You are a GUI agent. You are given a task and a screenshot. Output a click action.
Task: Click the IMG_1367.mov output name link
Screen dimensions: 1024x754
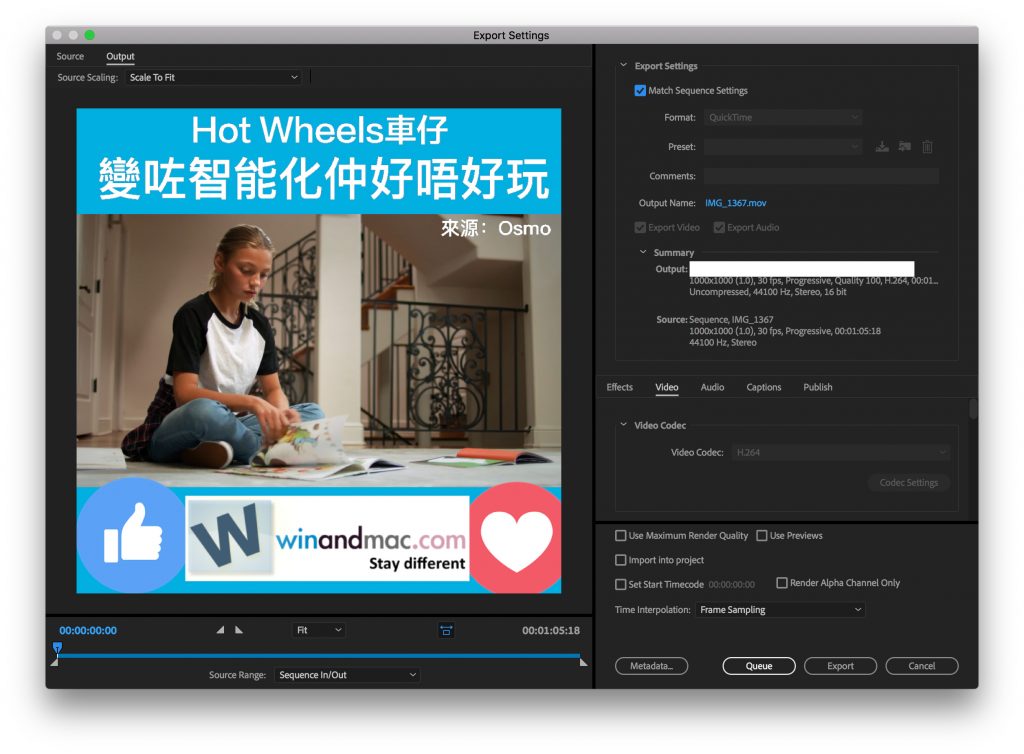point(735,203)
